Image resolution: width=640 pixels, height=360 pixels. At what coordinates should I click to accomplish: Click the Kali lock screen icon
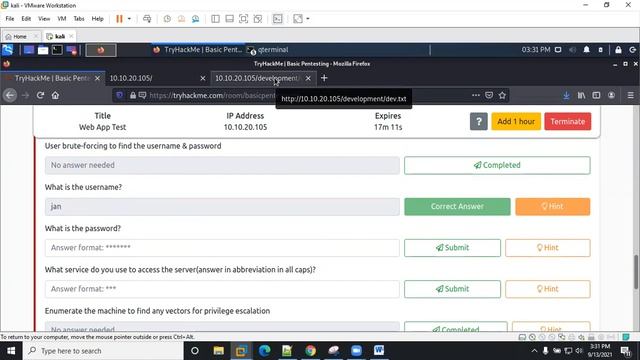[618, 50]
